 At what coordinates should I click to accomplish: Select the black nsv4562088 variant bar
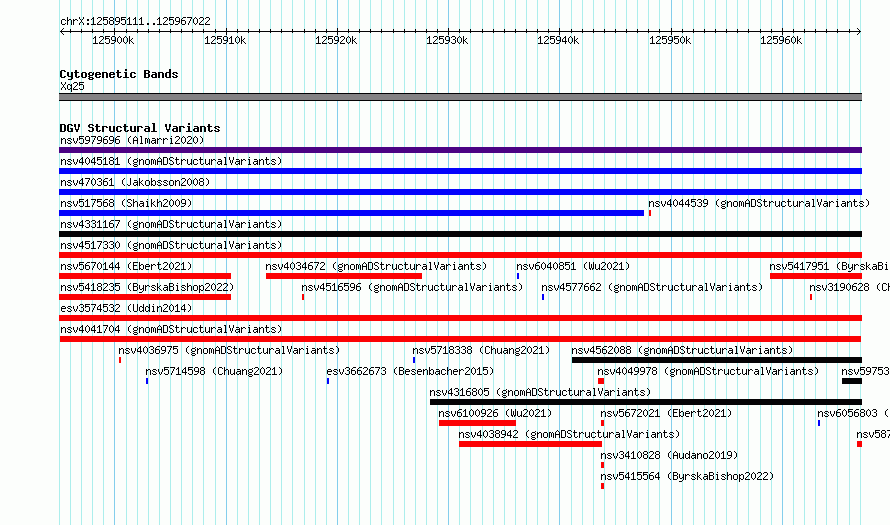point(717,360)
